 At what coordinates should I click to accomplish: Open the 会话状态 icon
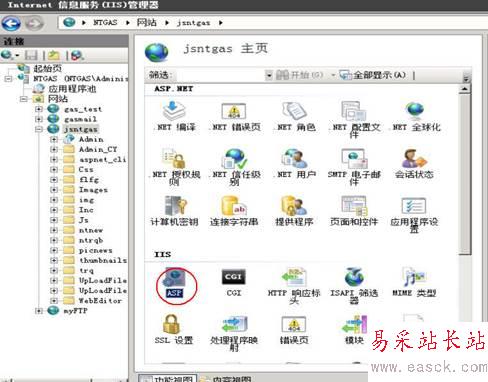click(414, 159)
